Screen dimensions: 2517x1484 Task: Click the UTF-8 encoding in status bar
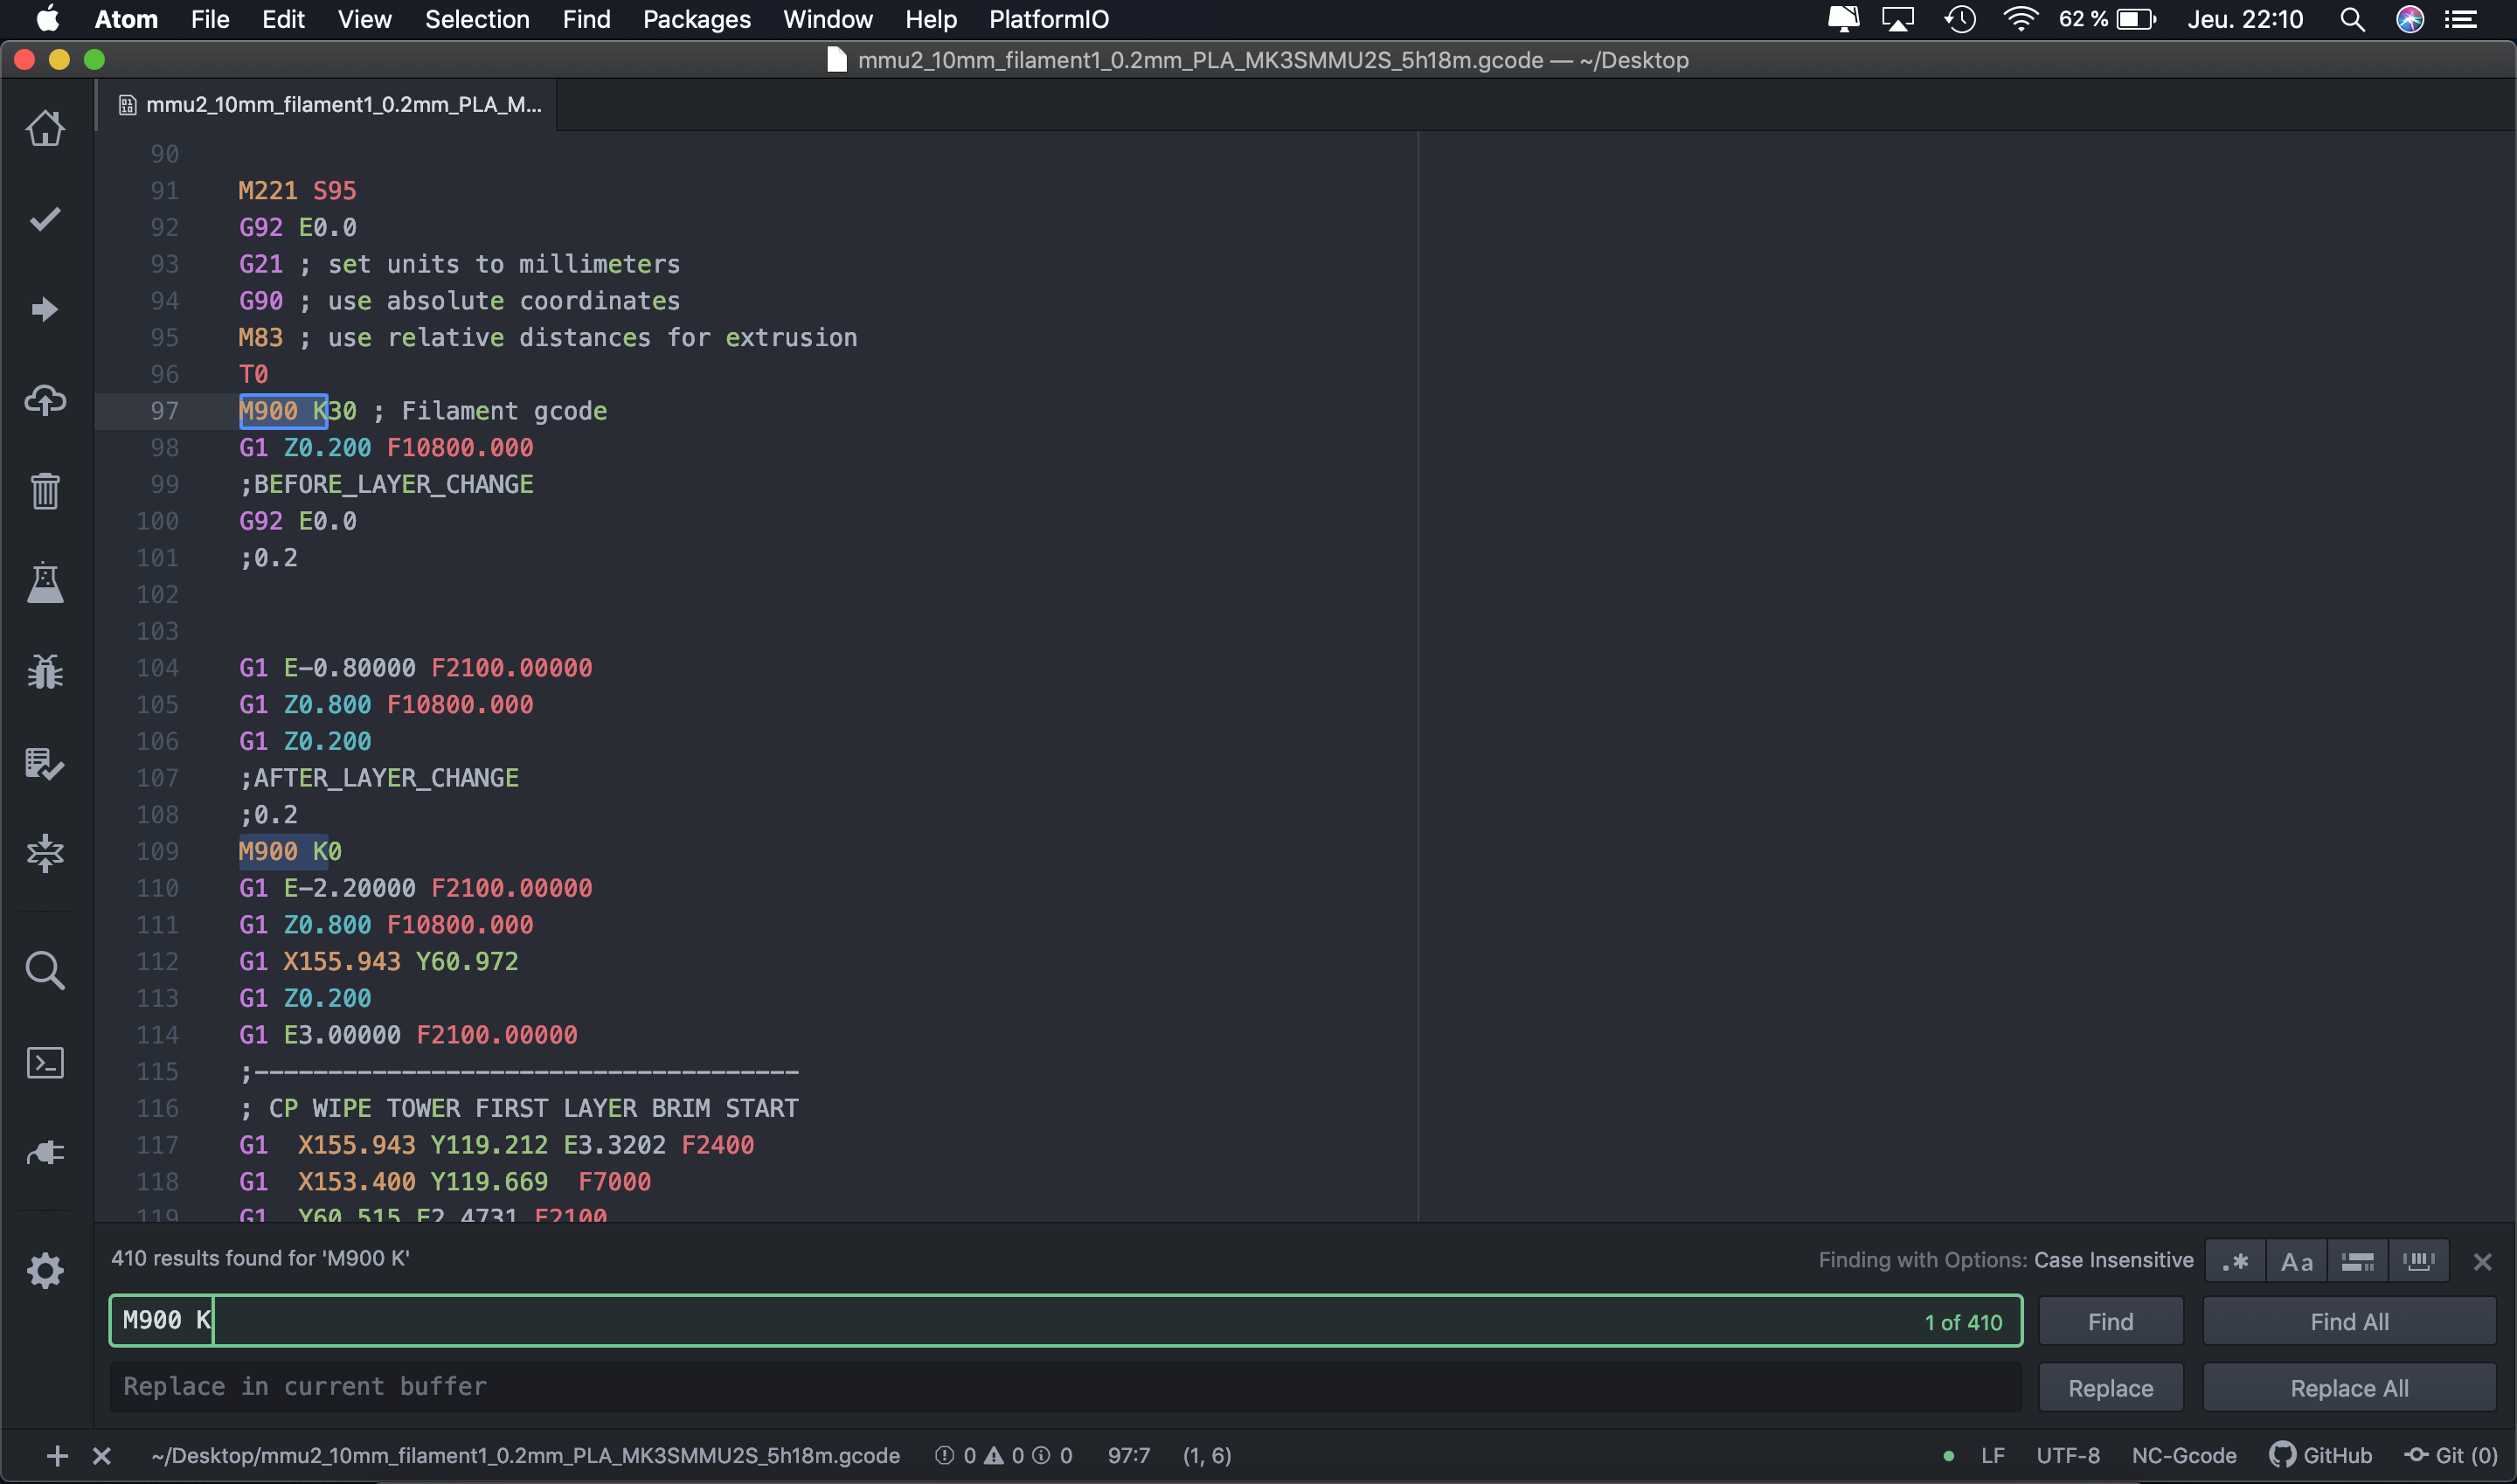click(x=2065, y=1455)
